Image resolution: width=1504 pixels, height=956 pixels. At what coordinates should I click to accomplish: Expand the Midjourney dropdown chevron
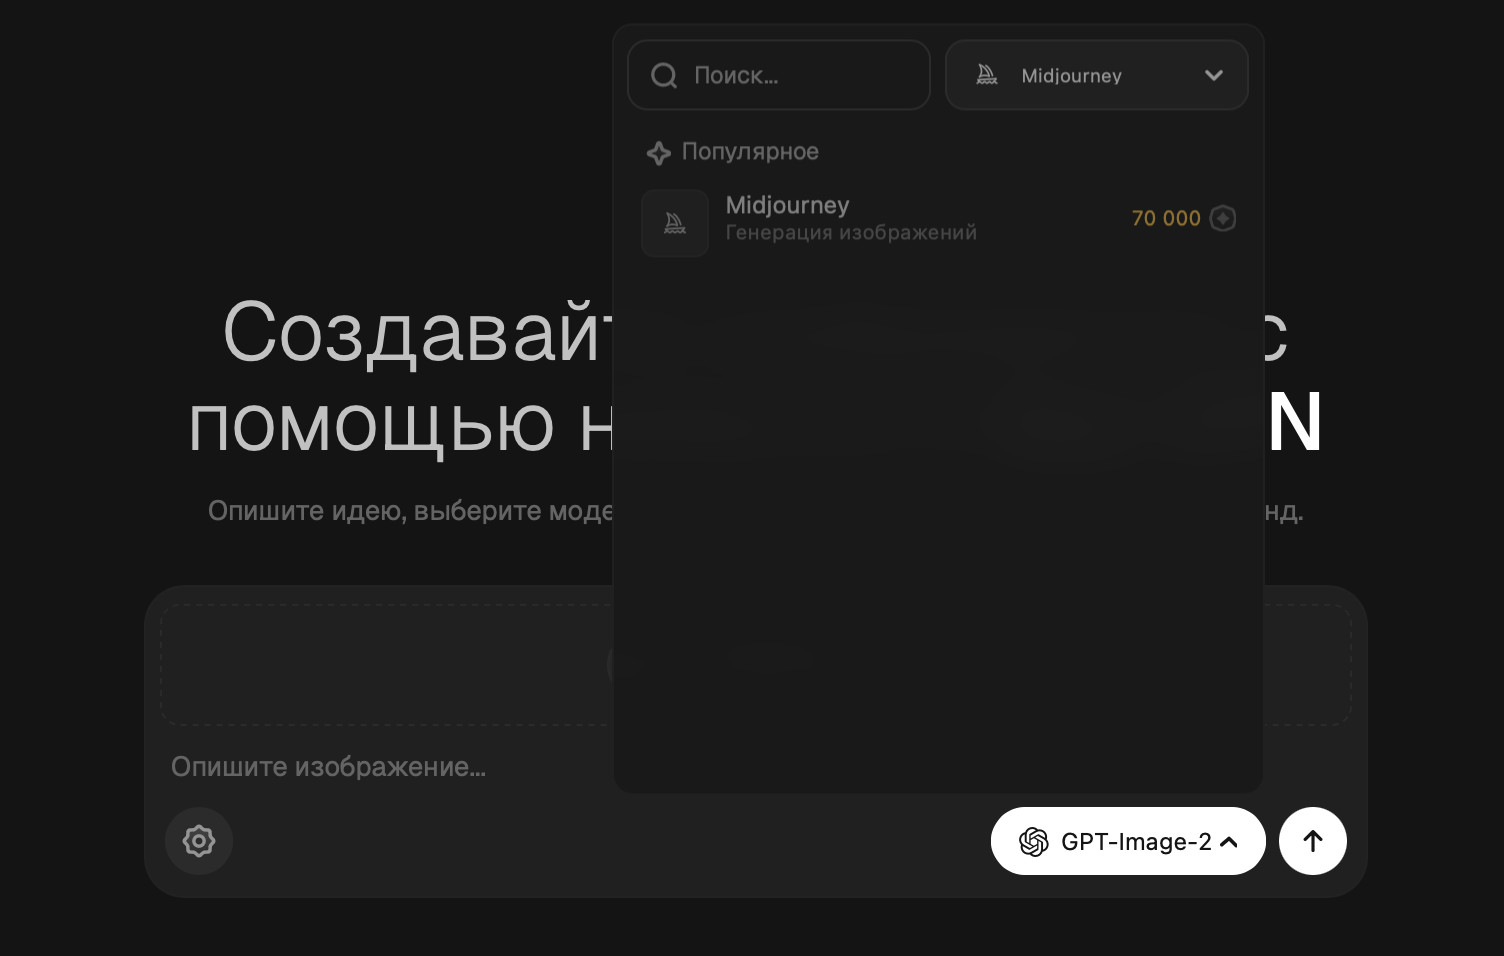pyautogui.click(x=1214, y=75)
